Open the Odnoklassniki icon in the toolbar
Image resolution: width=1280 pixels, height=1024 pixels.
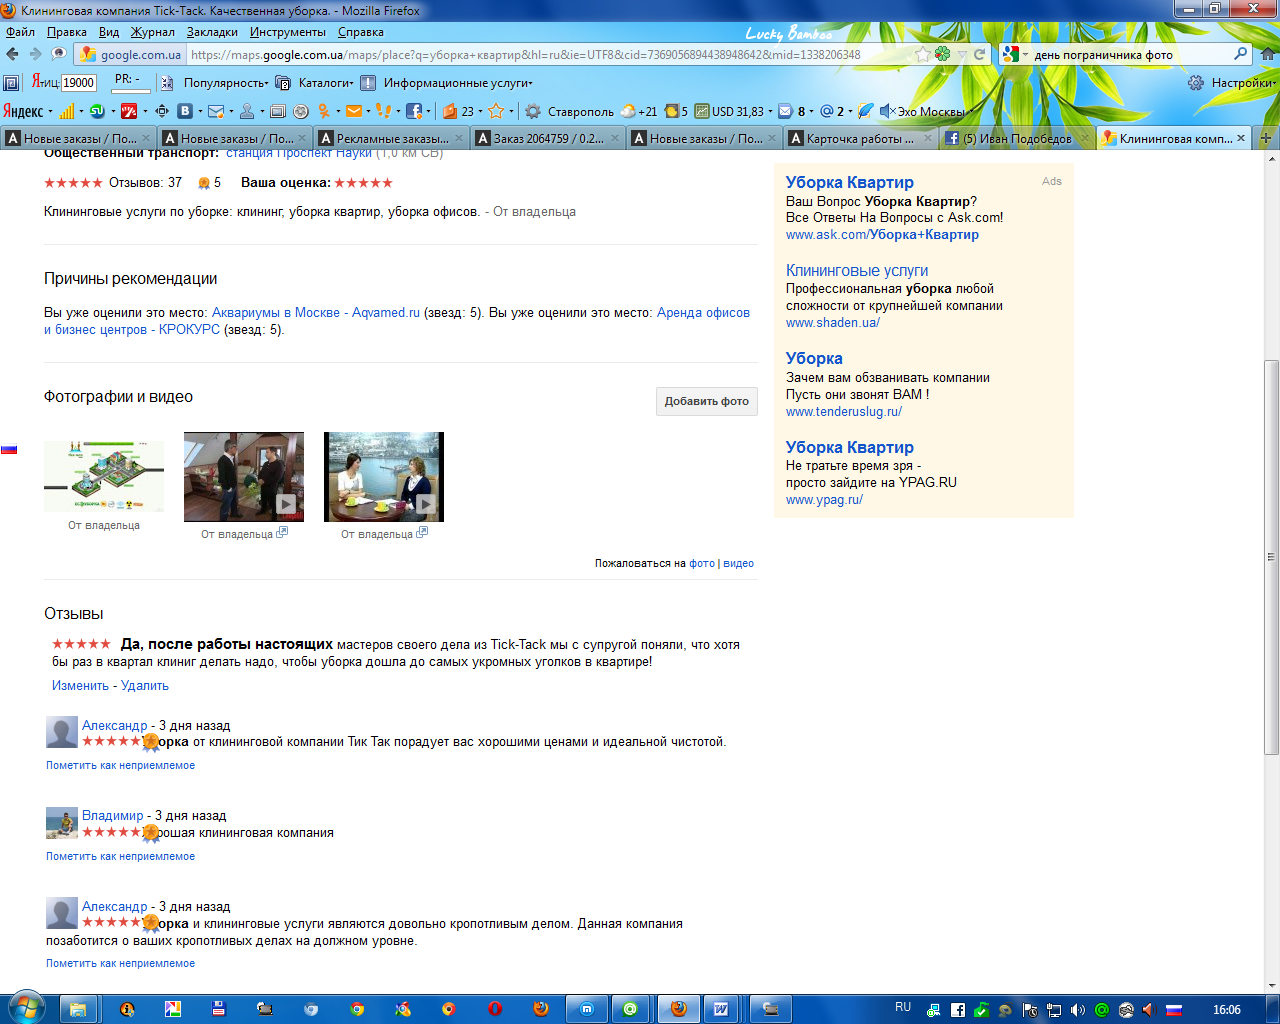(324, 111)
